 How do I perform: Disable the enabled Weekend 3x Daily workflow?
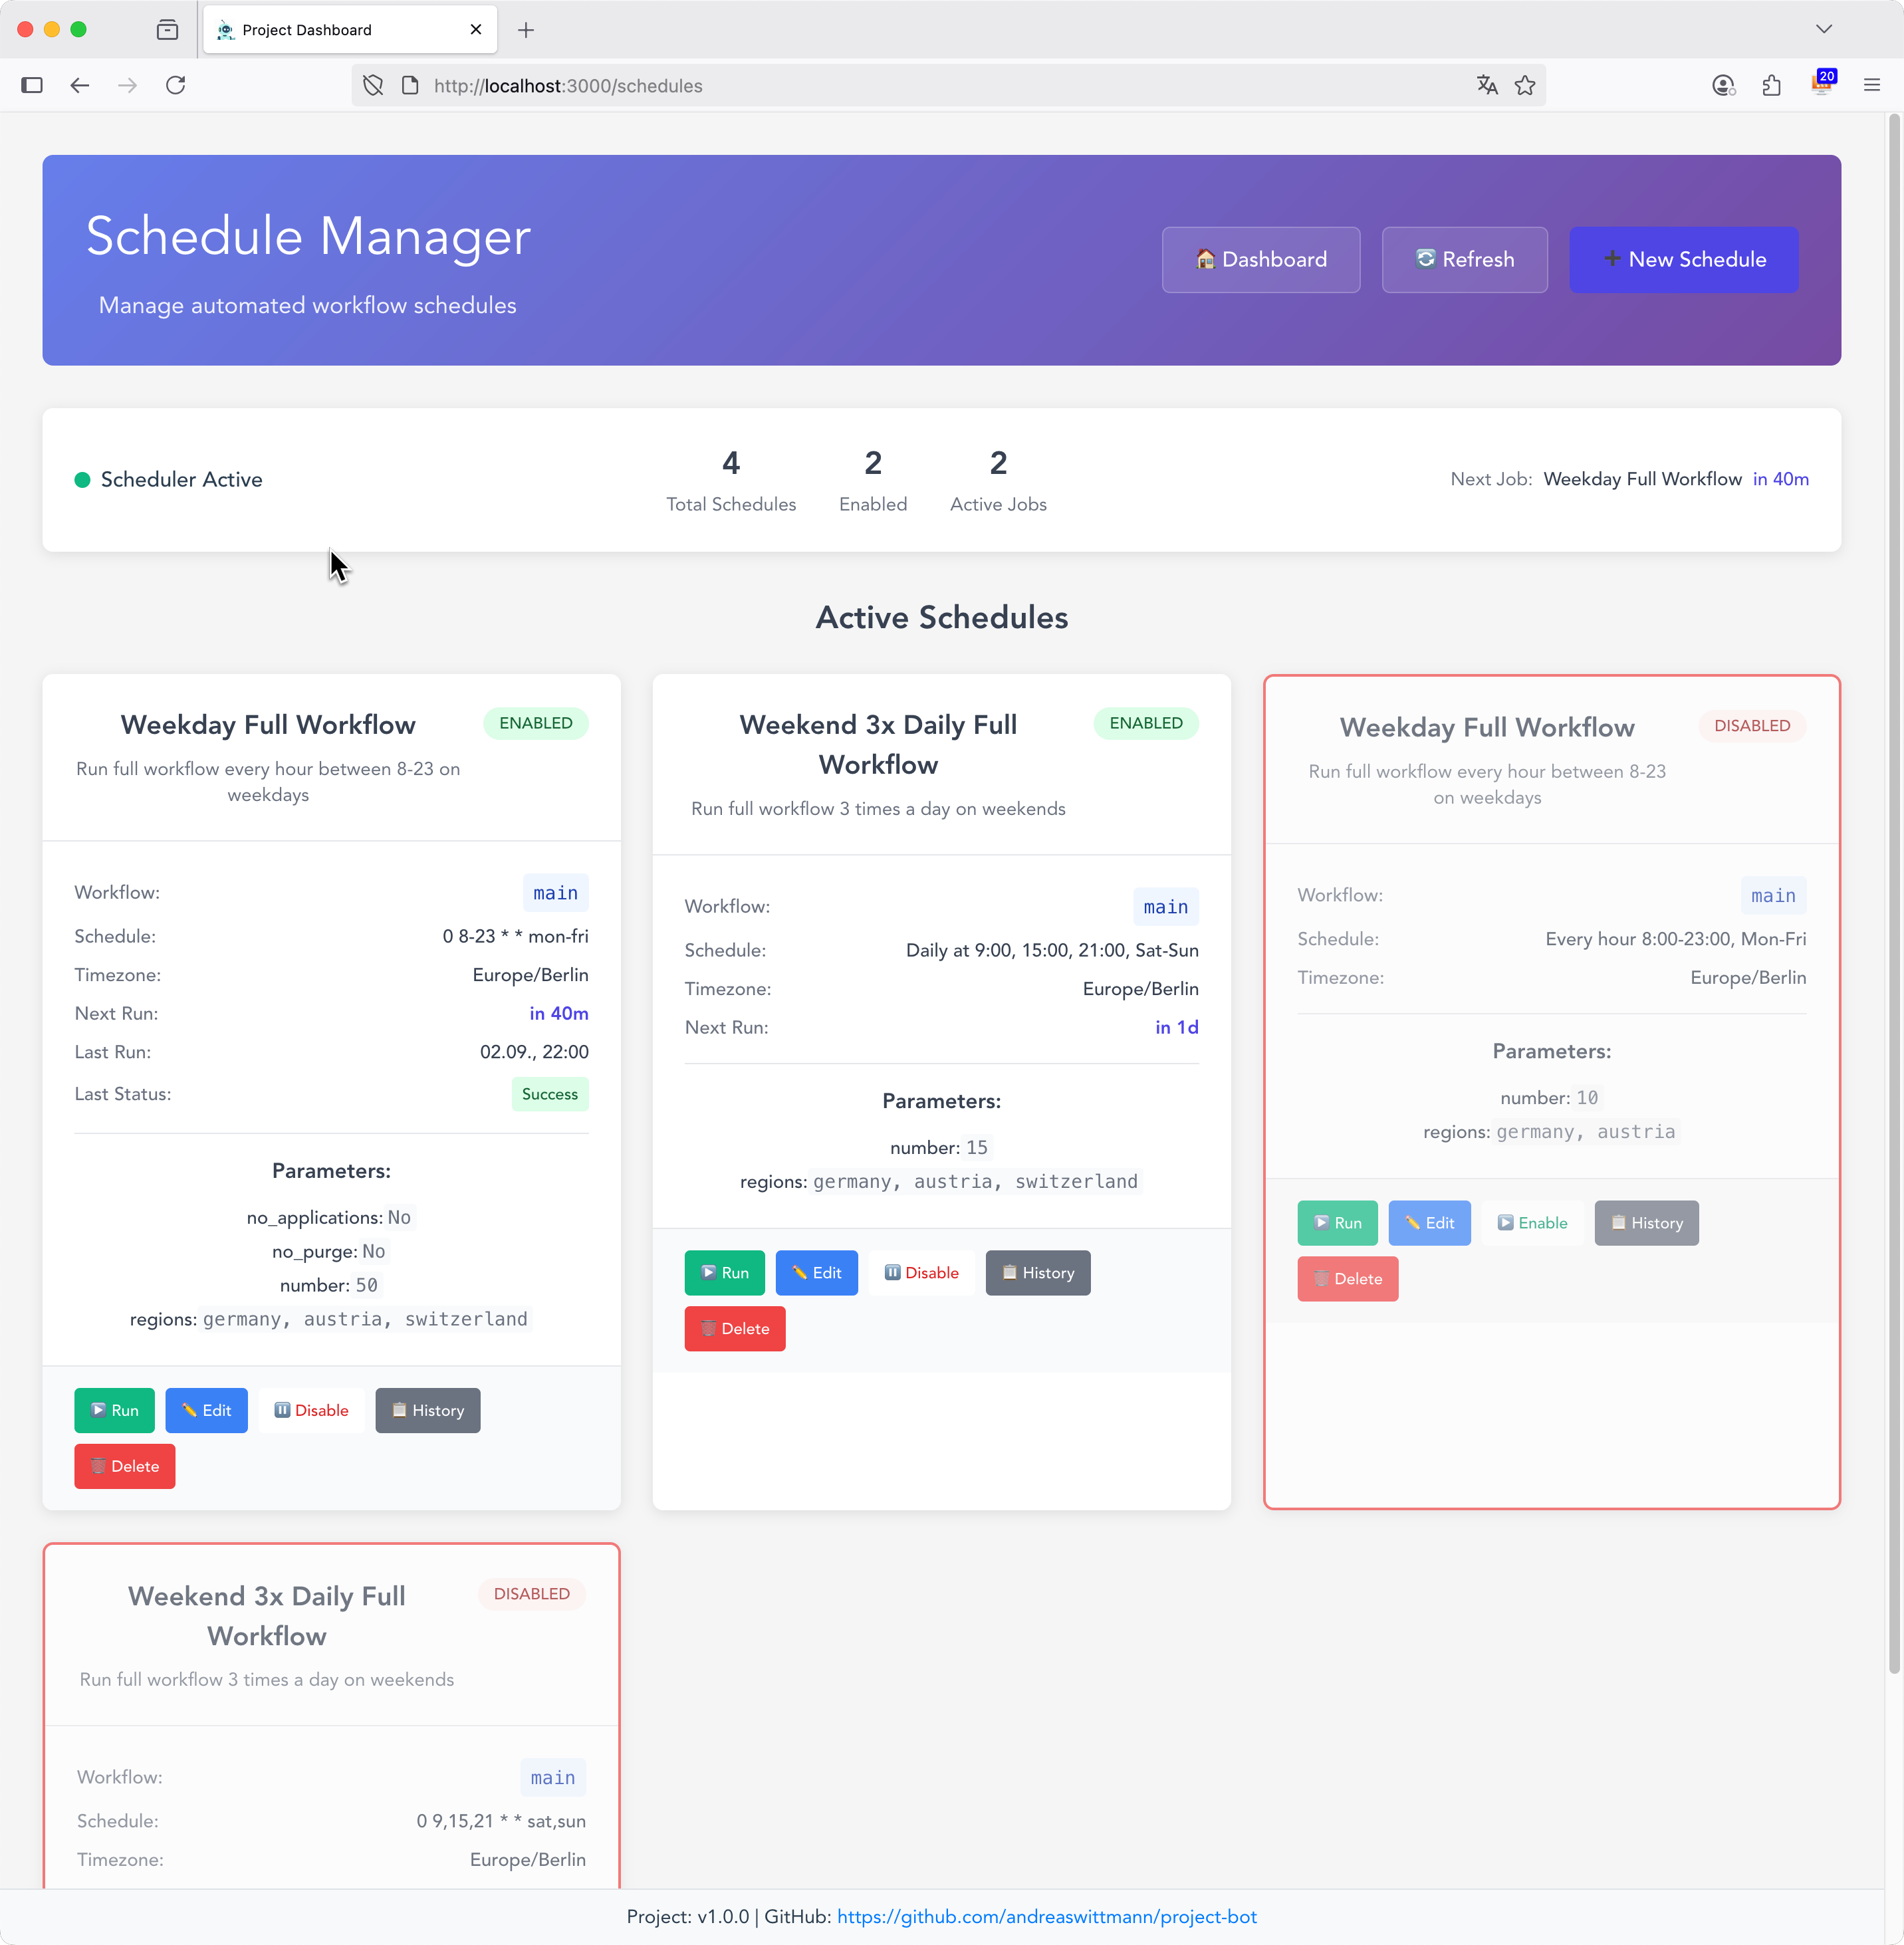tap(921, 1273)
